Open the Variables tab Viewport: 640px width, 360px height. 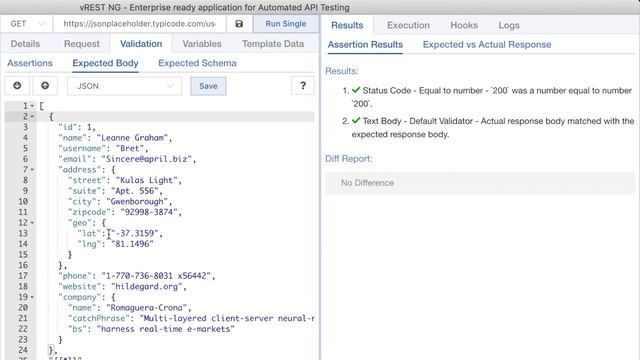coord(202,44)
